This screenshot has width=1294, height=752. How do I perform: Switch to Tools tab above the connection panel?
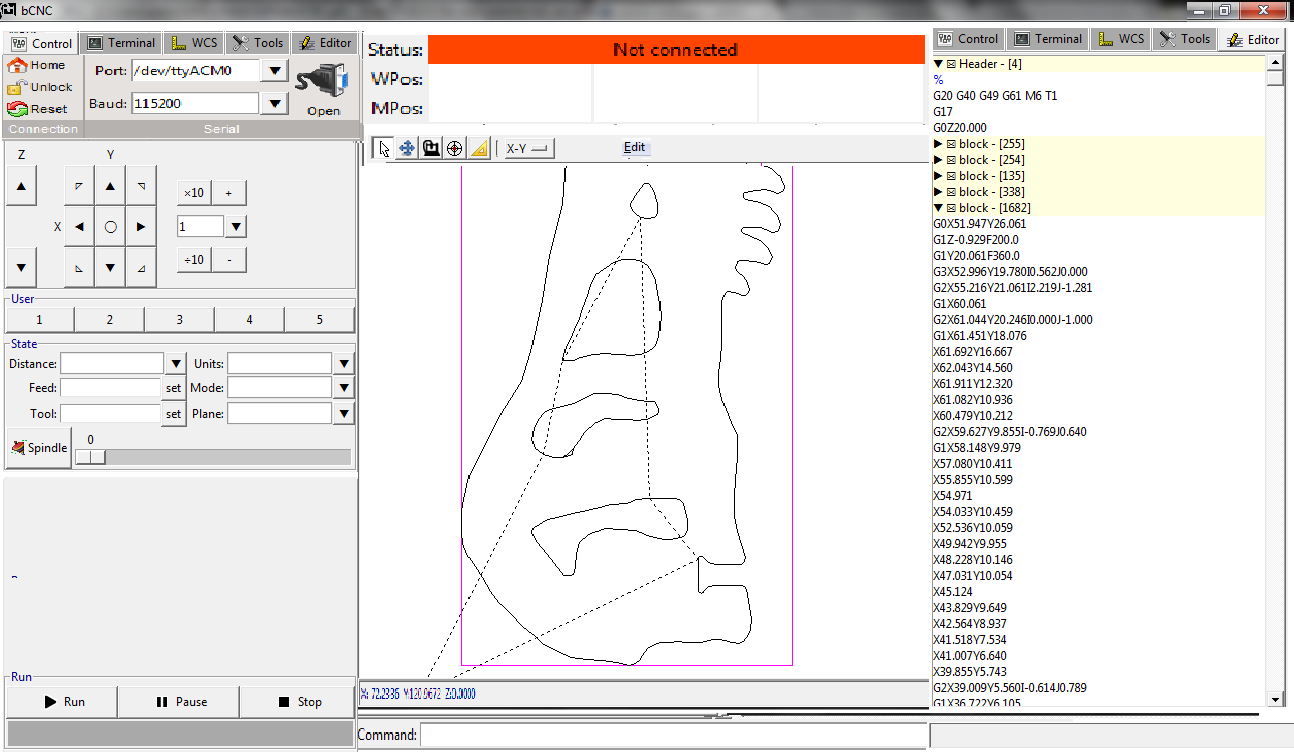pyautogui.click(x=258, y=43)
